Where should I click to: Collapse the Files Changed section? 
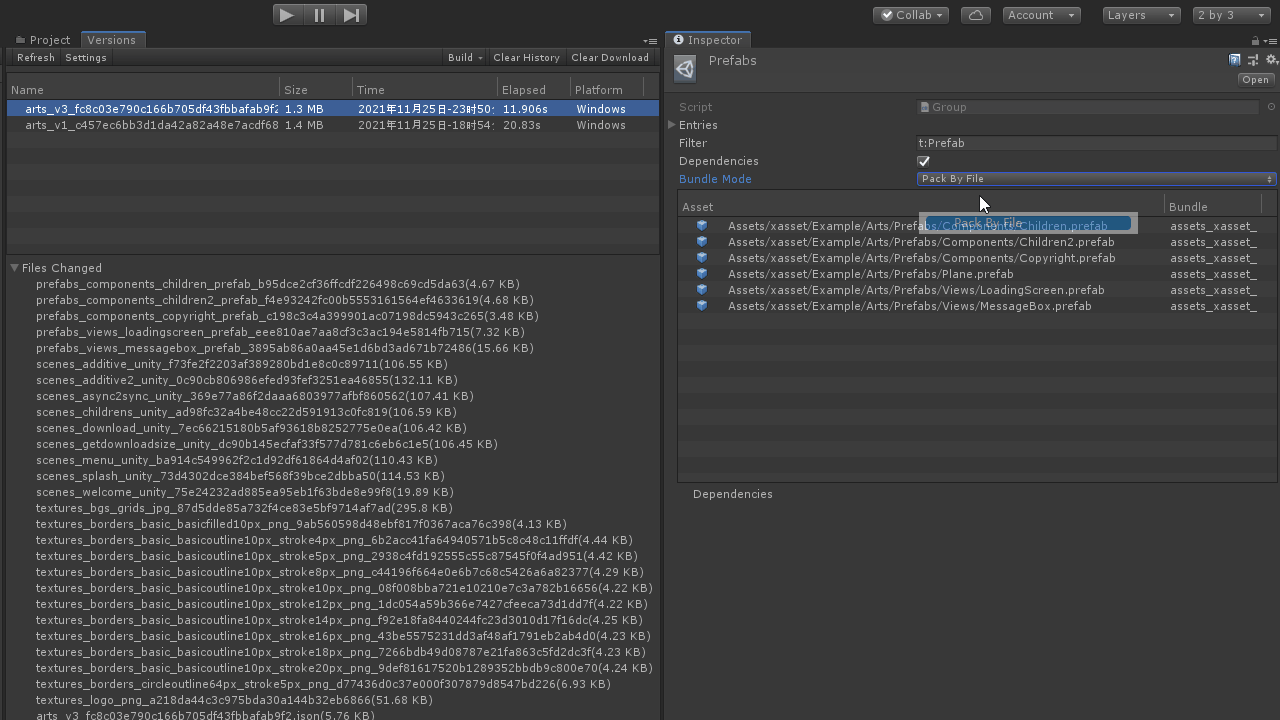tap(15, 268)
